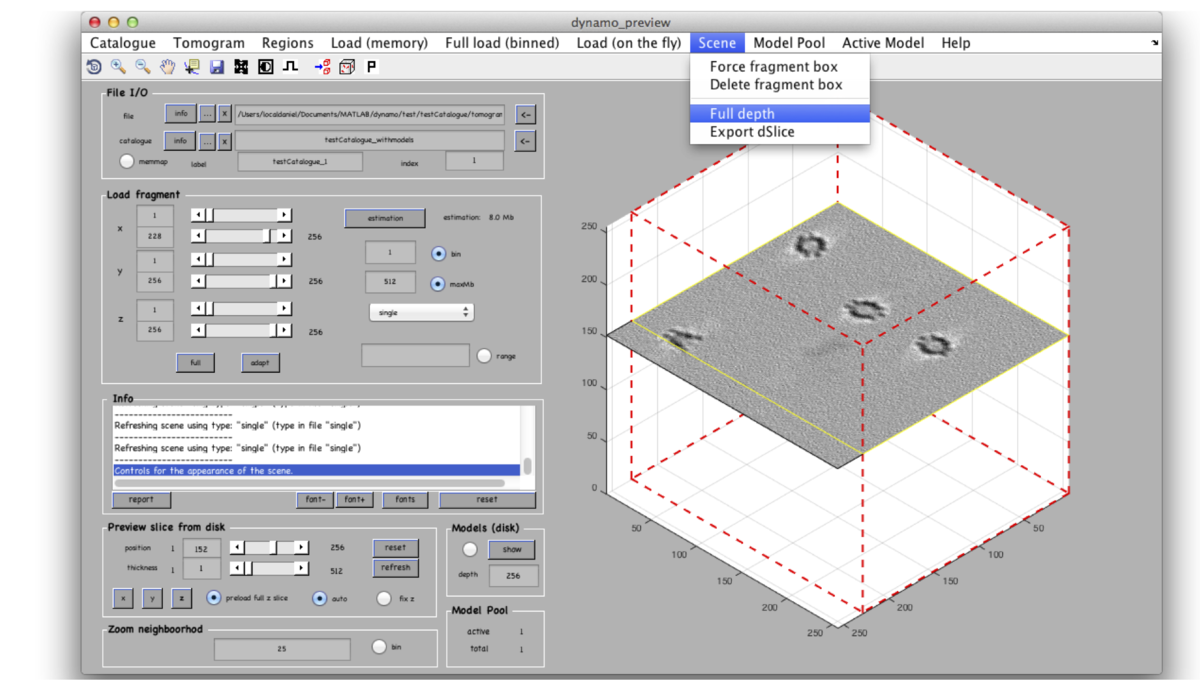Viewport: 1200px width, 691px height.
Task: Open the Model Pool menu
Action: 791,42
